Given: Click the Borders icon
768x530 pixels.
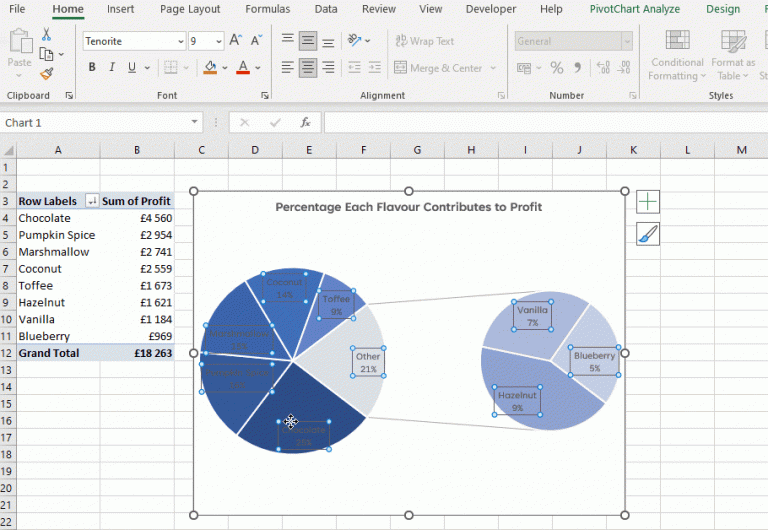Looking at the screenshot, I should (x=170, y=68).
